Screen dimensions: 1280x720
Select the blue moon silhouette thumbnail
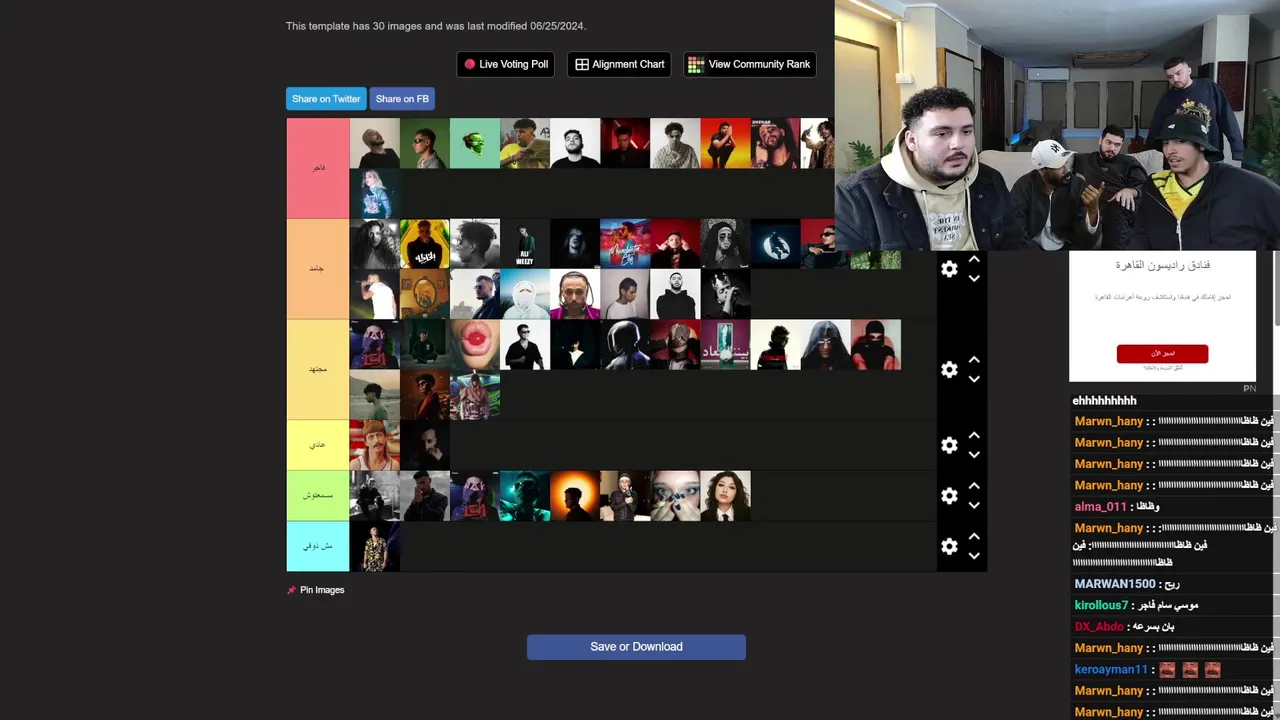point(775,244)
